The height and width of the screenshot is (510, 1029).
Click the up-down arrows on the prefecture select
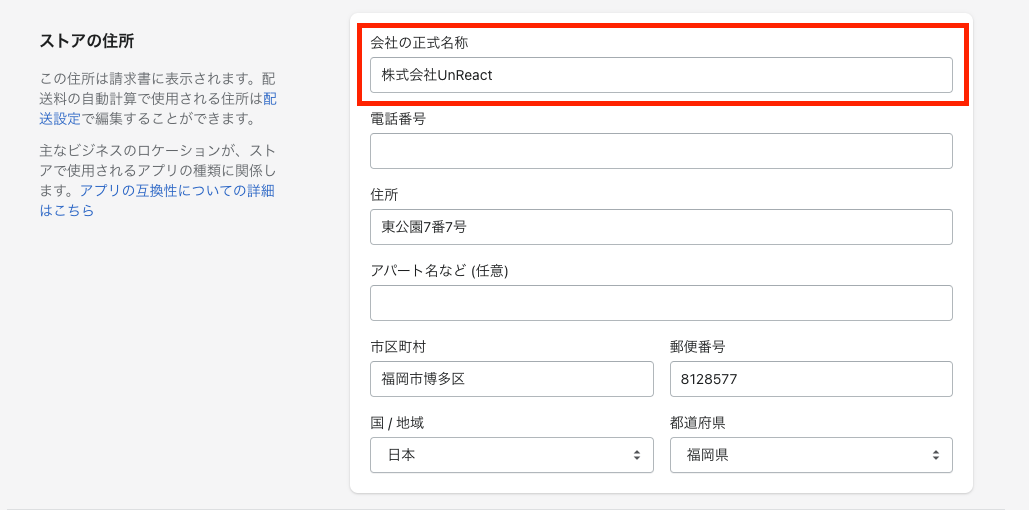tap(935, 455)
